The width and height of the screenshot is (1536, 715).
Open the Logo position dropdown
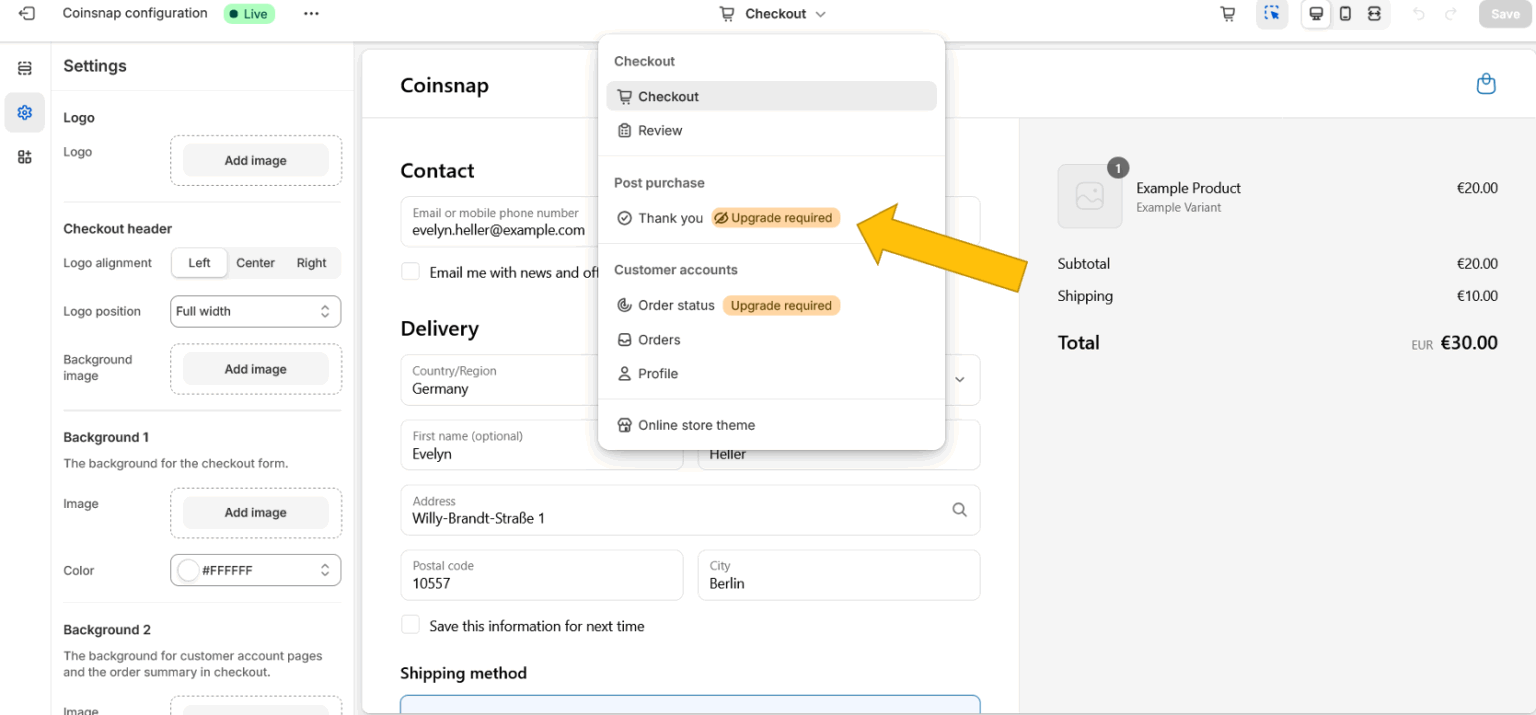click(255, 311)
